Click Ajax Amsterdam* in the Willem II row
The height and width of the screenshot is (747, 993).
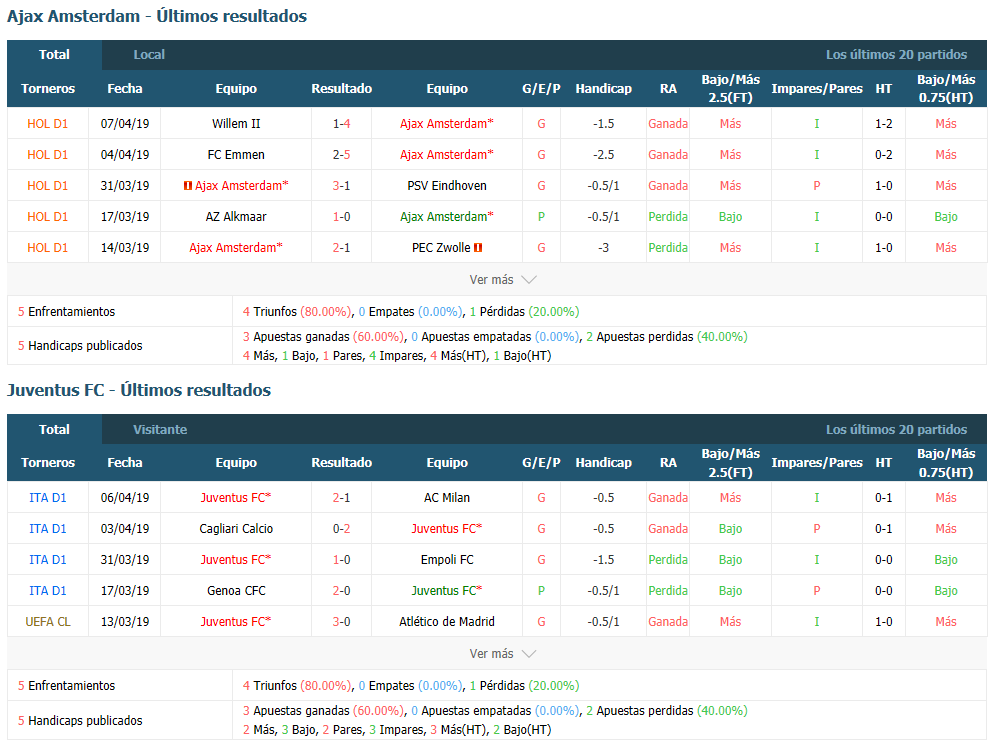(446, 123)
